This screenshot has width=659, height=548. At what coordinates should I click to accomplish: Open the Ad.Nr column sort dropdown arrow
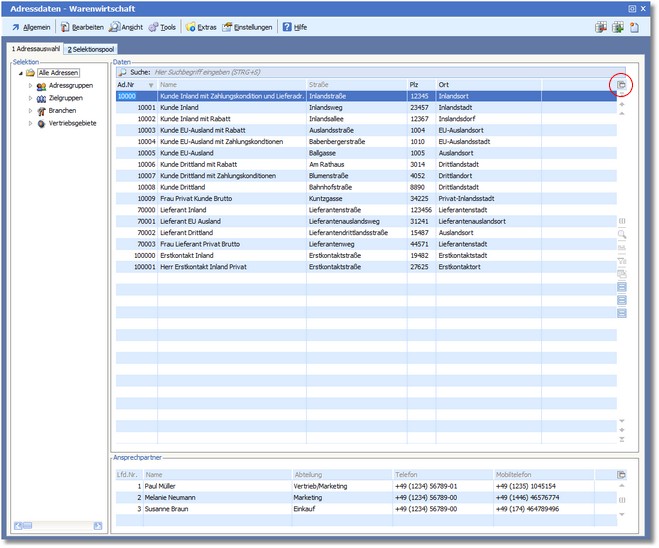151,85
